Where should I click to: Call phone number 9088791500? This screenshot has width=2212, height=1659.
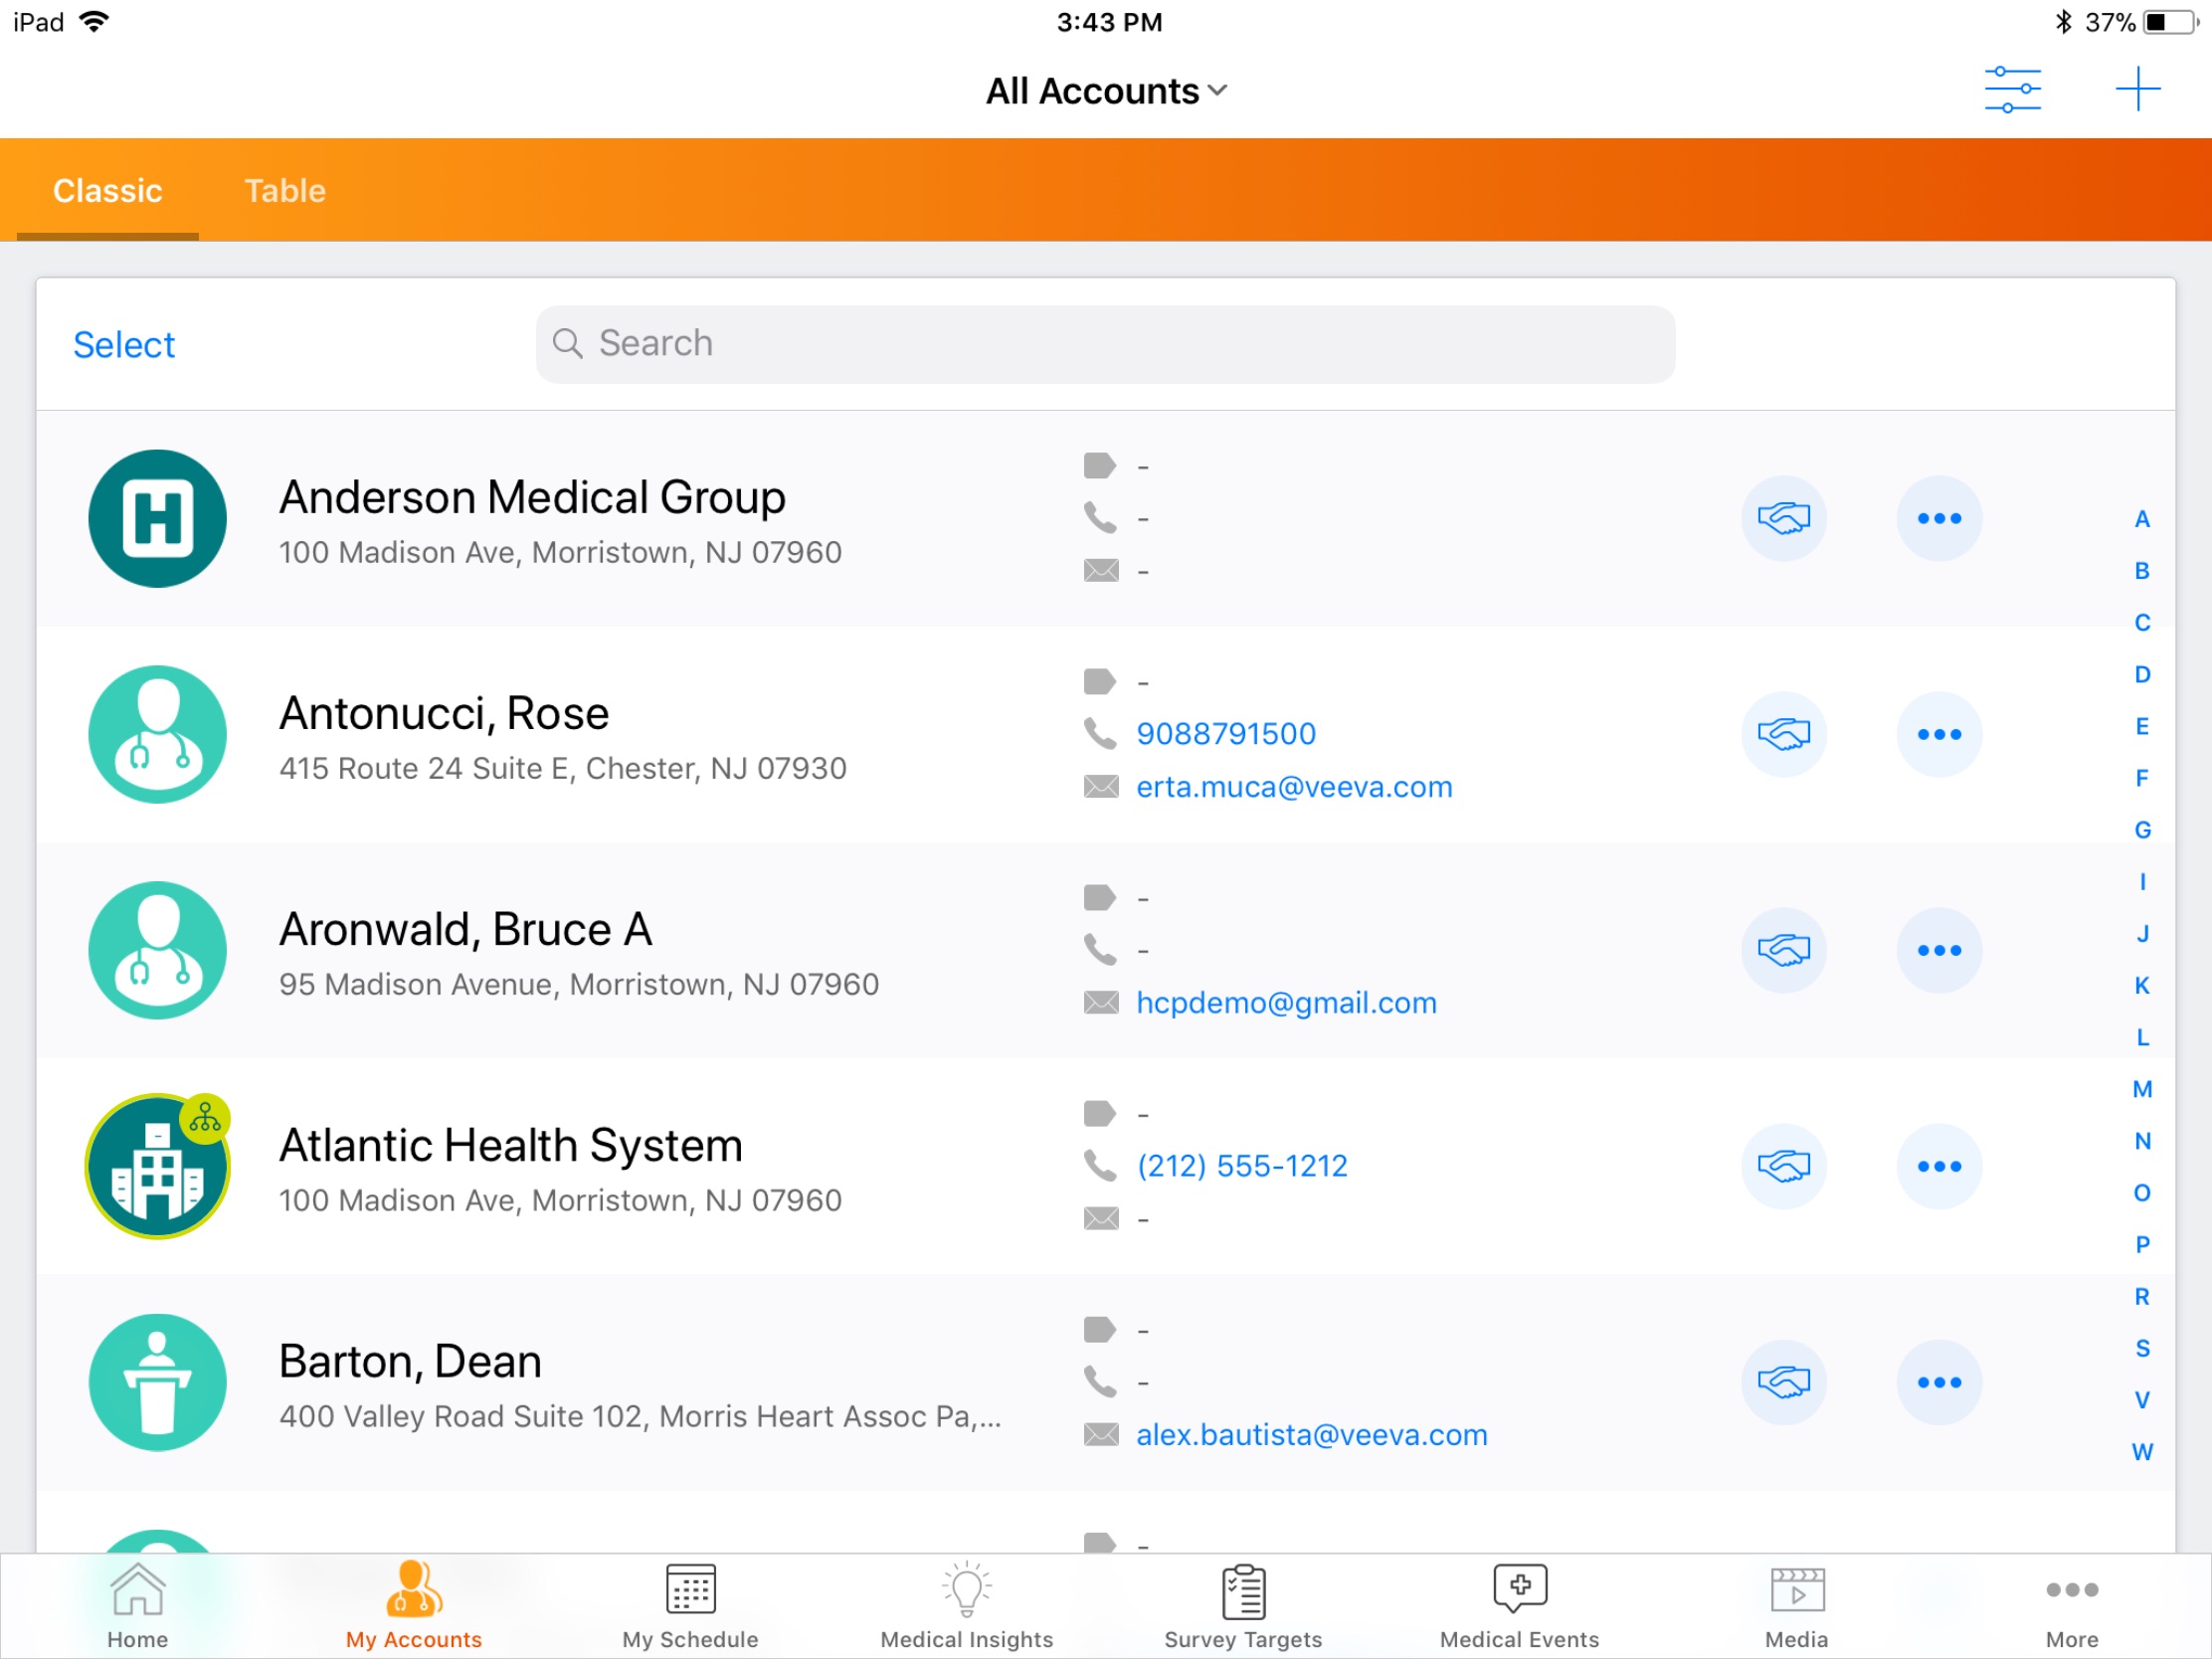(1225, 734)
